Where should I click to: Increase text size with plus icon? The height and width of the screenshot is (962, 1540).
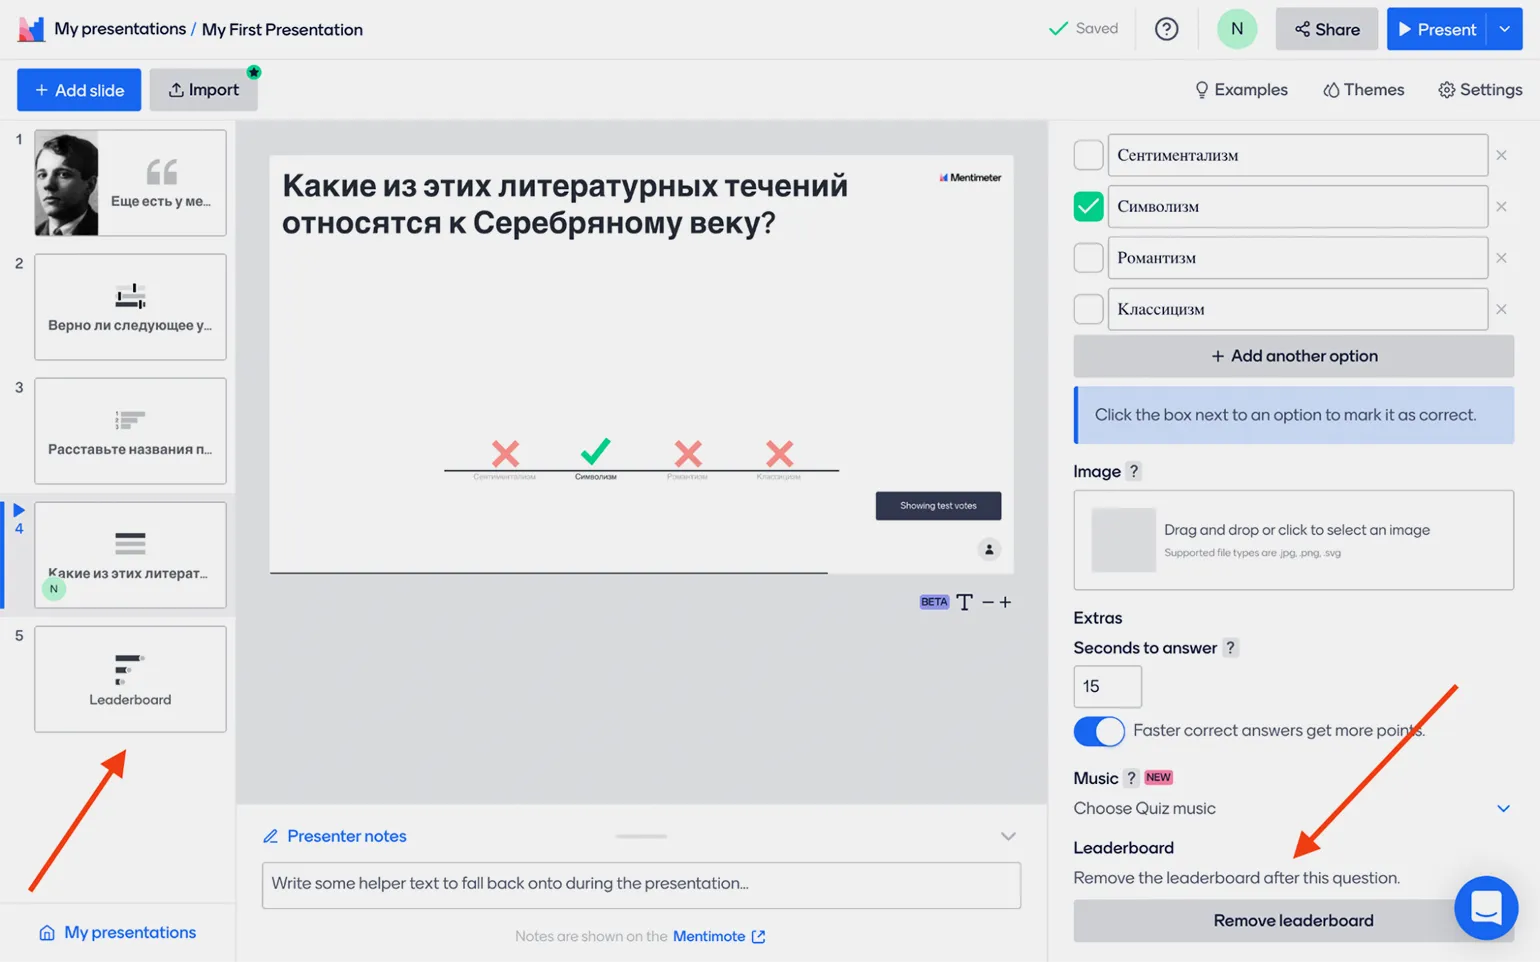1005,602
